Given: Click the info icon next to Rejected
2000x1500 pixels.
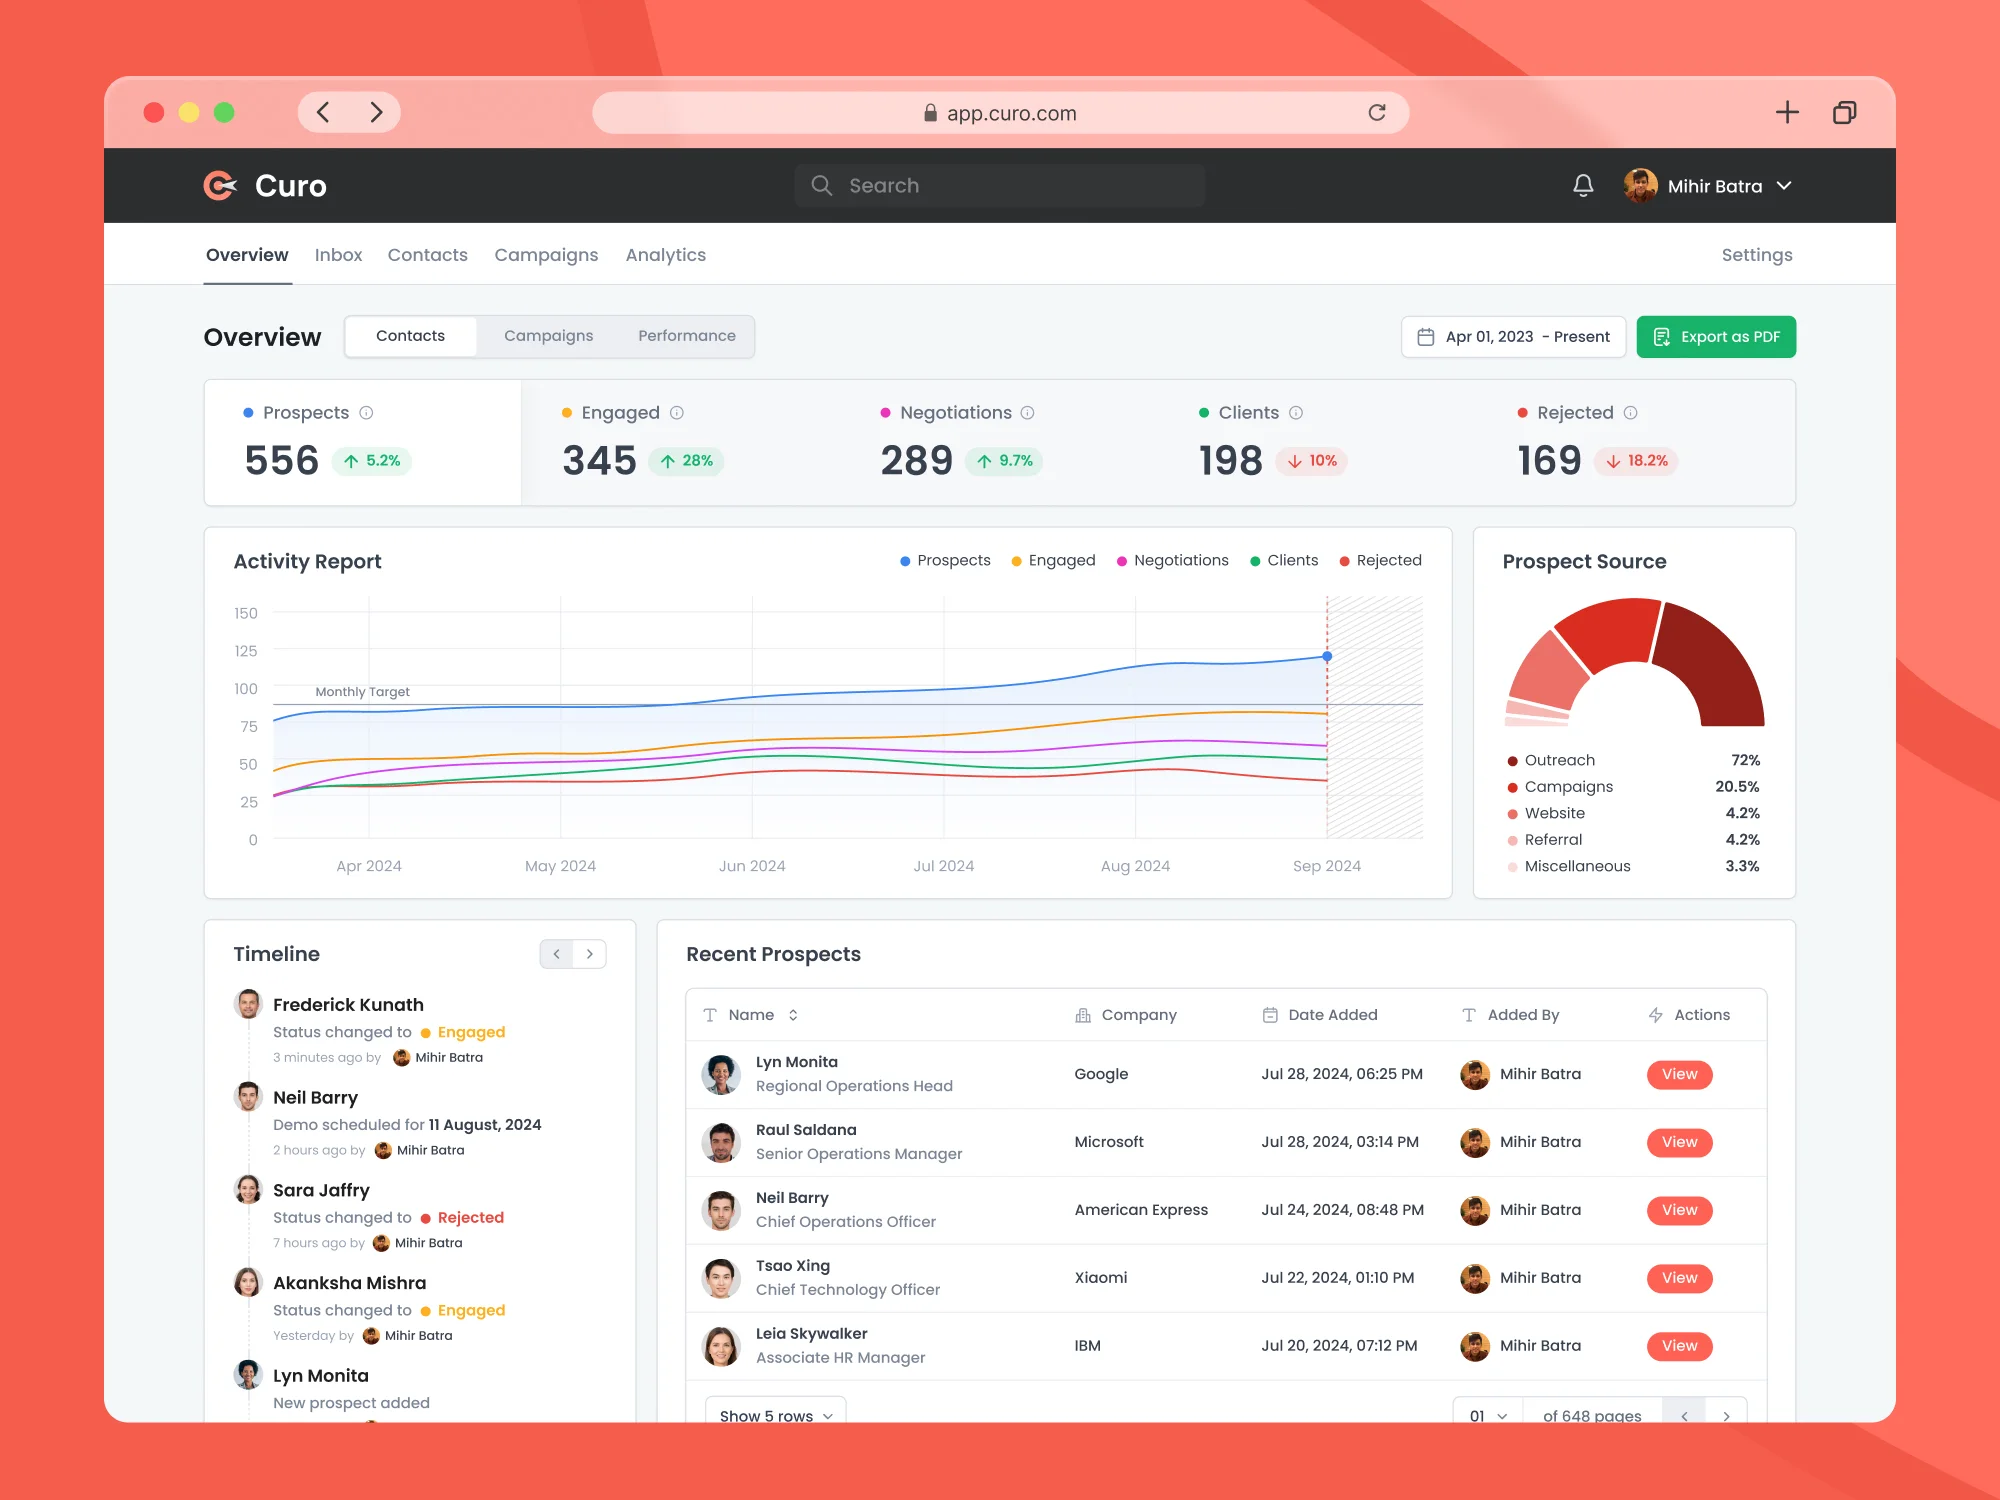Looking at the screenshot, I should click(x=1631, y=413).
